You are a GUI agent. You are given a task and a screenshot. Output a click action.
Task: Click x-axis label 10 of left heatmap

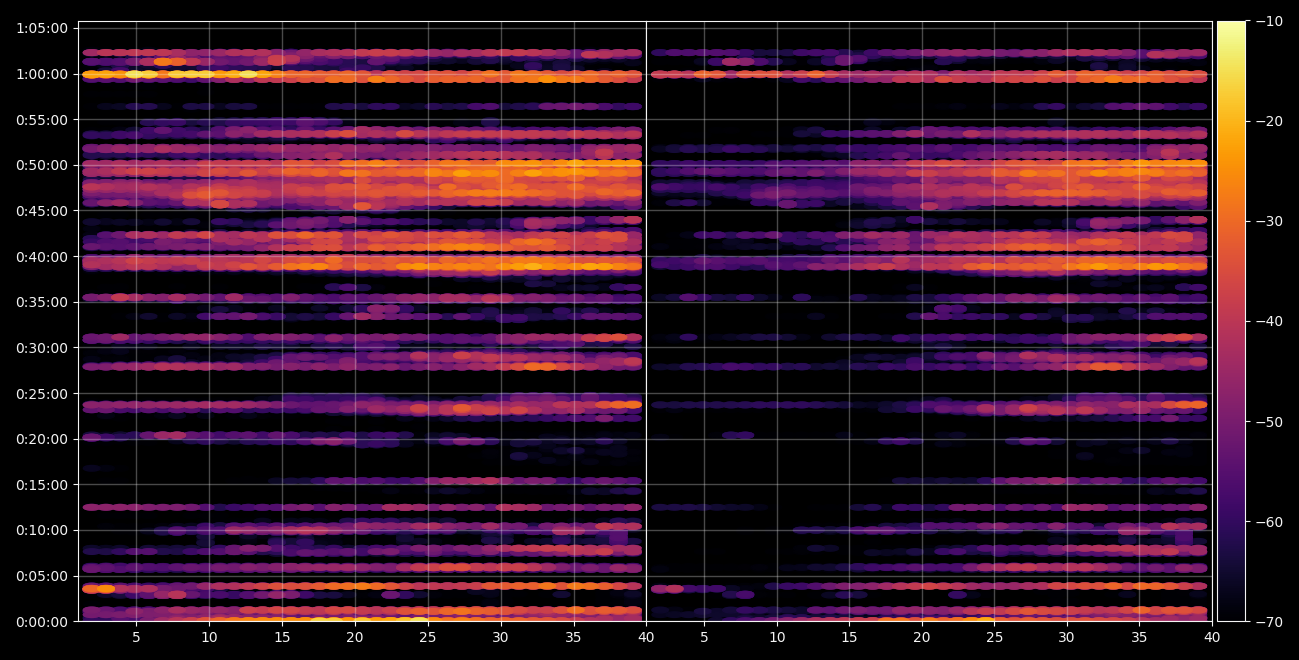(209, 637)
